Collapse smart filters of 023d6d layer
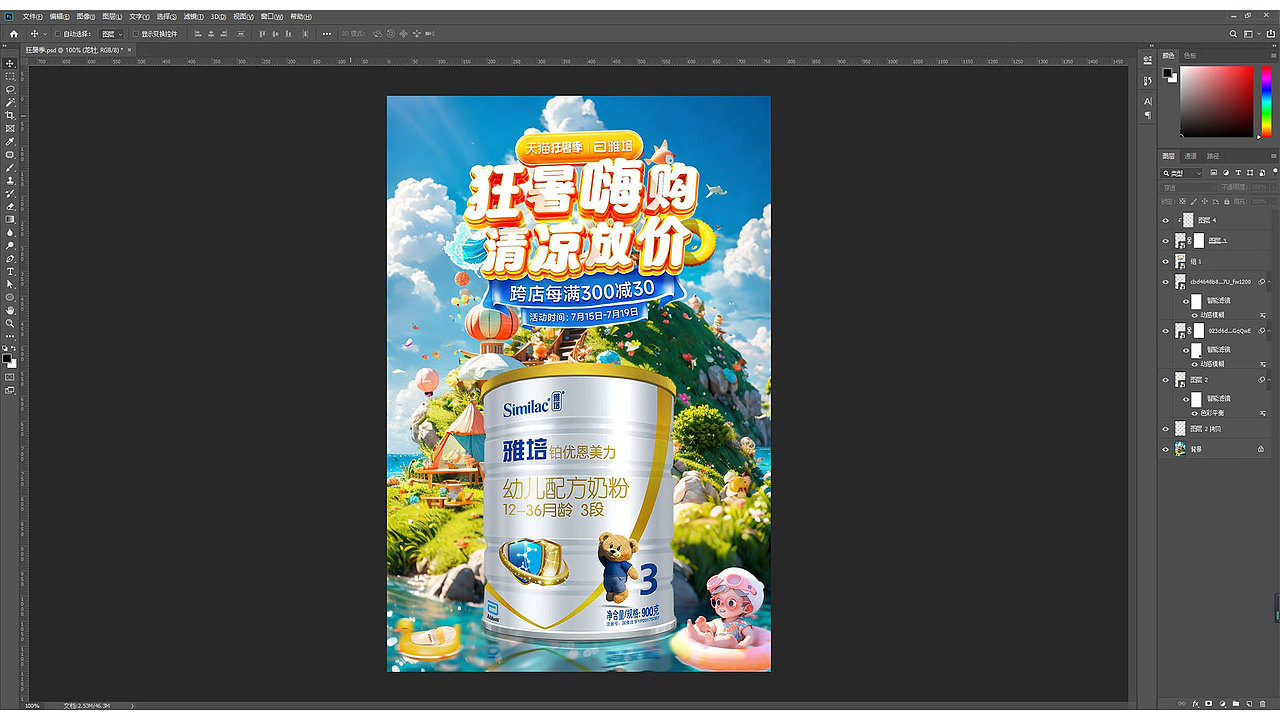The width and height of the screenshot is (1280, 720). click(x=1270, y=330)
